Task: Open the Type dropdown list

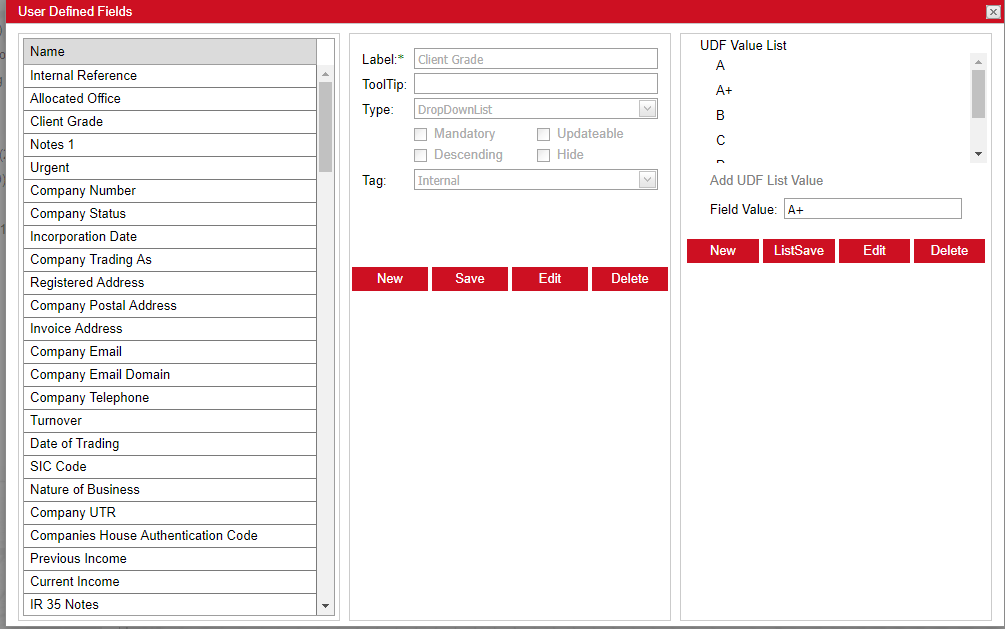Action: tap(647, 109)
